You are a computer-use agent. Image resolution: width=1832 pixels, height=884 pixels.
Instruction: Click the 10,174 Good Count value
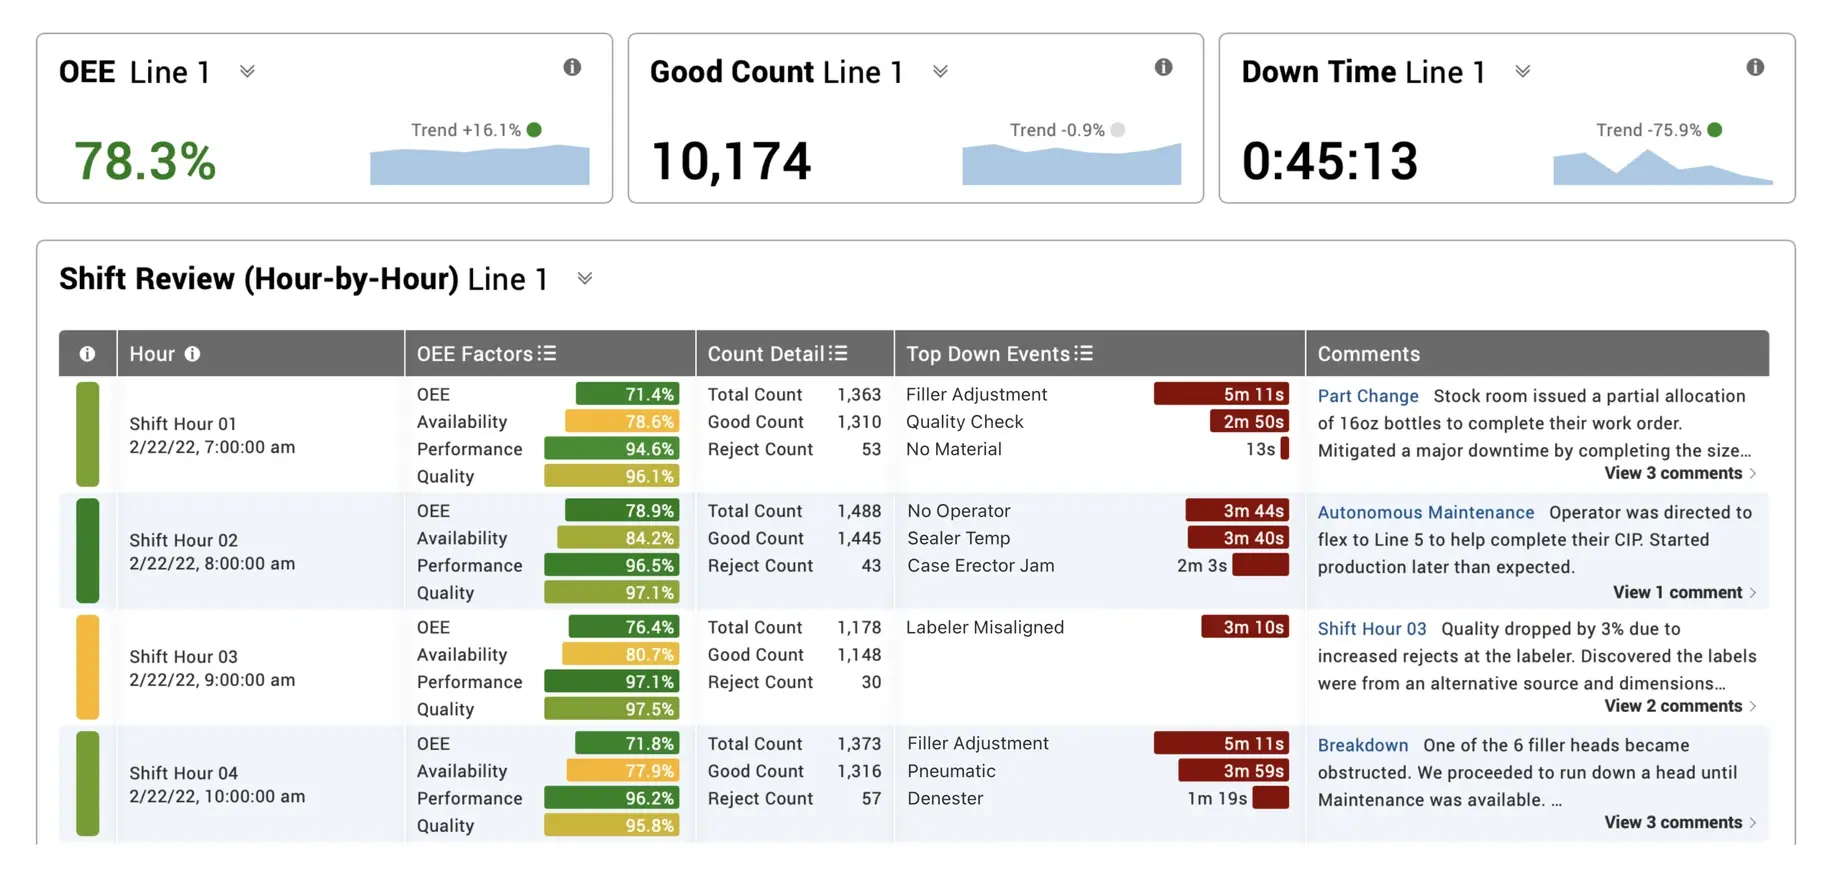click(731, 161)
